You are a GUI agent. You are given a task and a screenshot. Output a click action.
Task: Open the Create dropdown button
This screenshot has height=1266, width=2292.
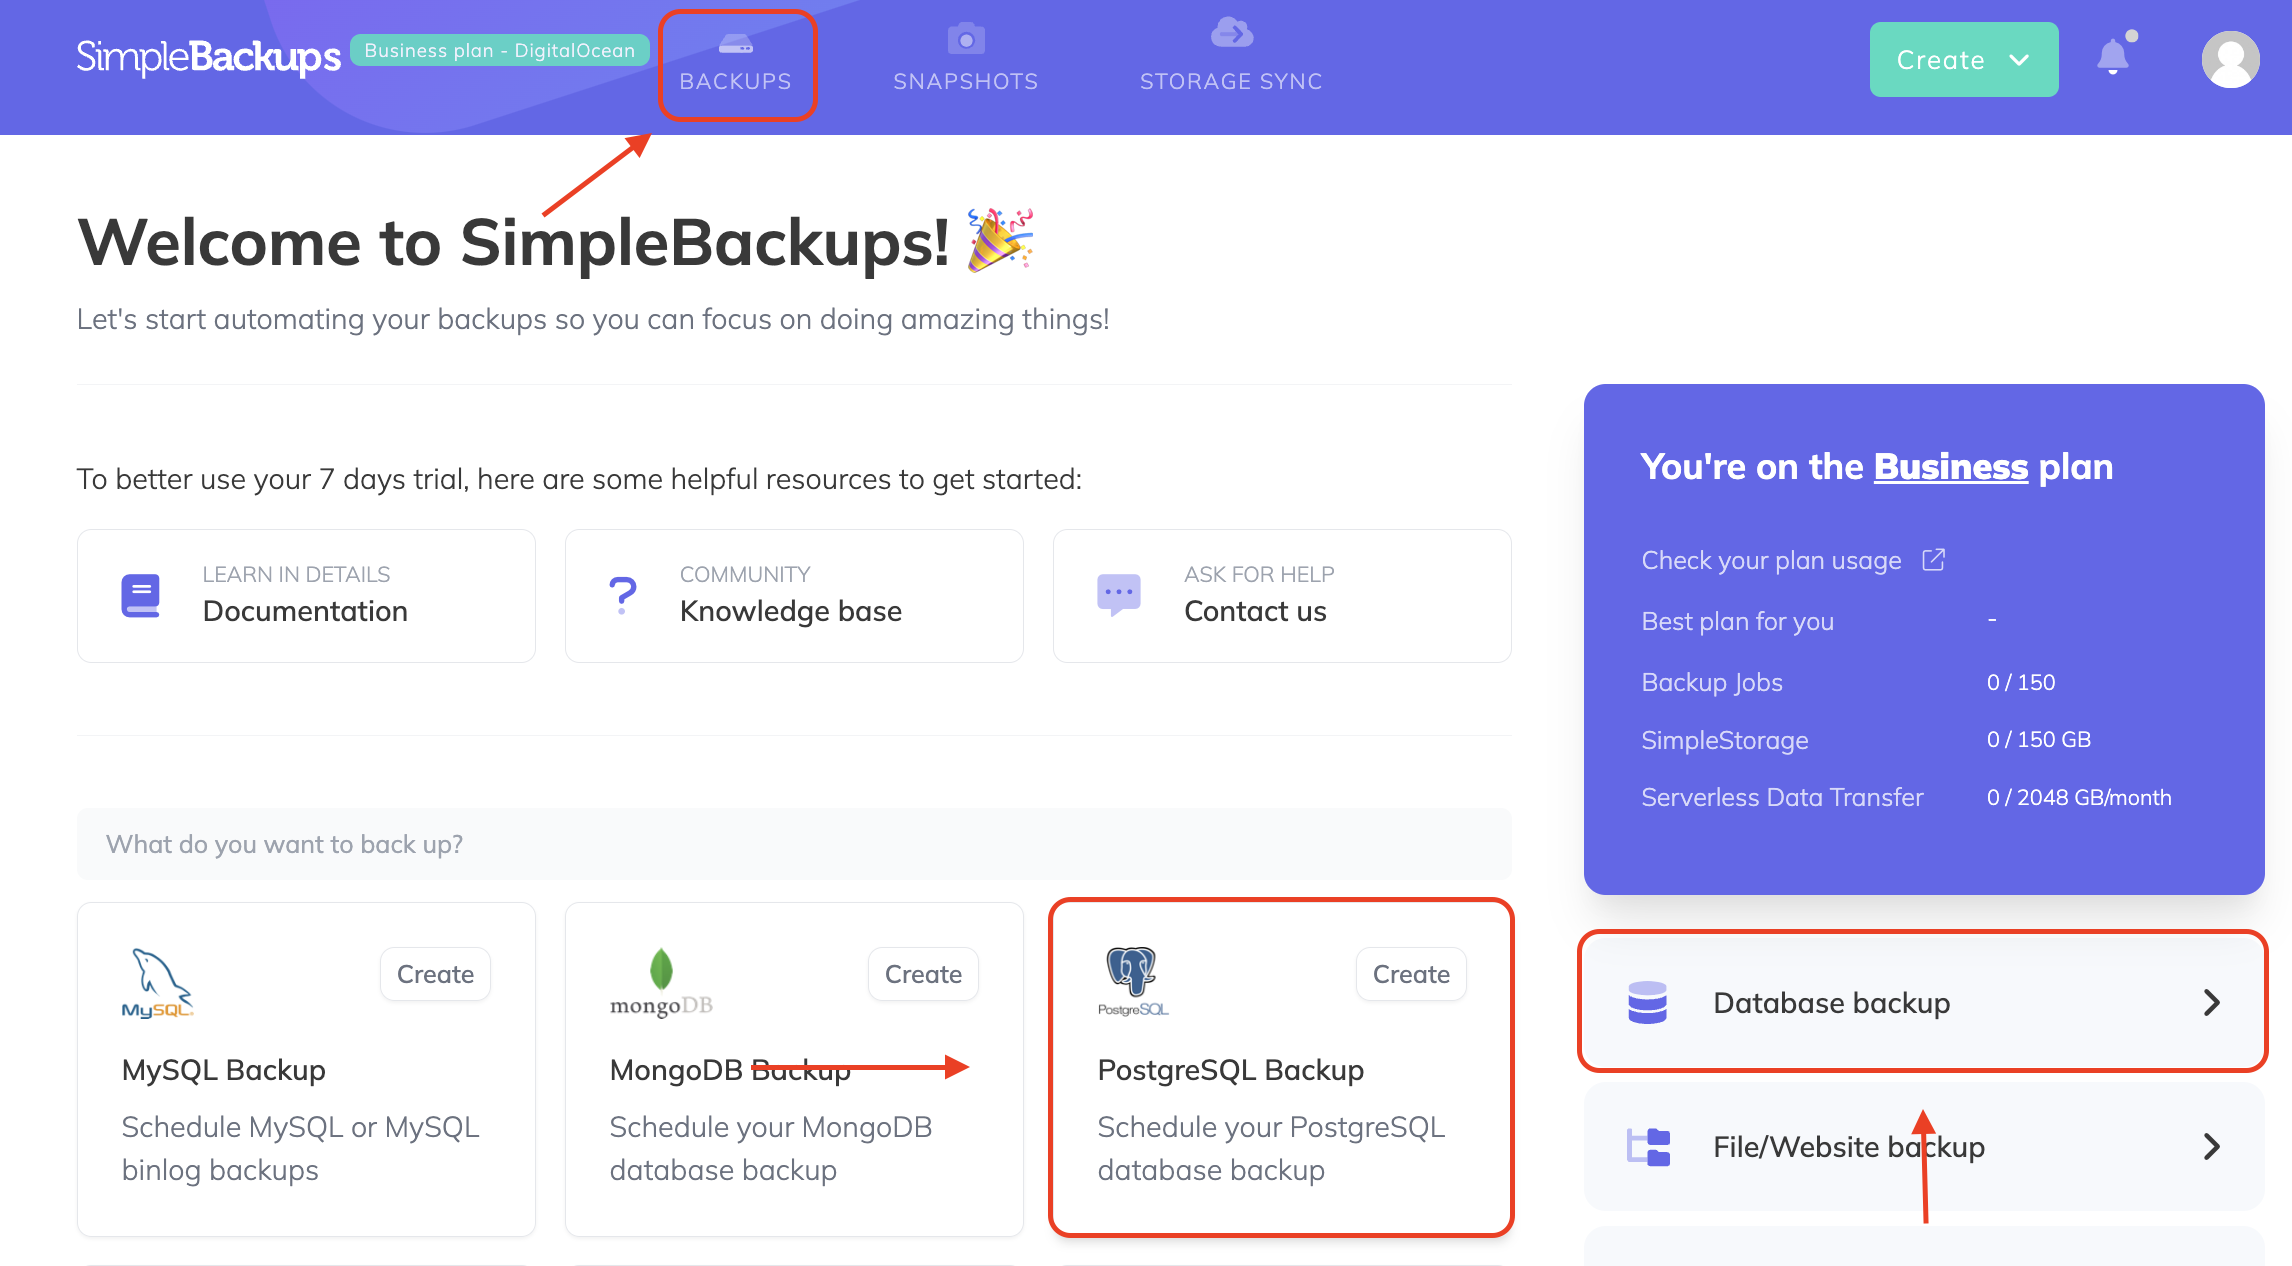1963,60
